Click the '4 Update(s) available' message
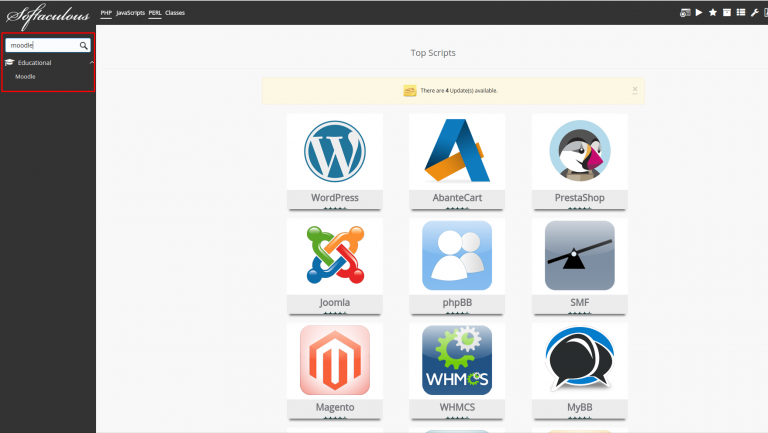Image resolution: width=768 pixels, height=433 pixels. click(459, 91)
